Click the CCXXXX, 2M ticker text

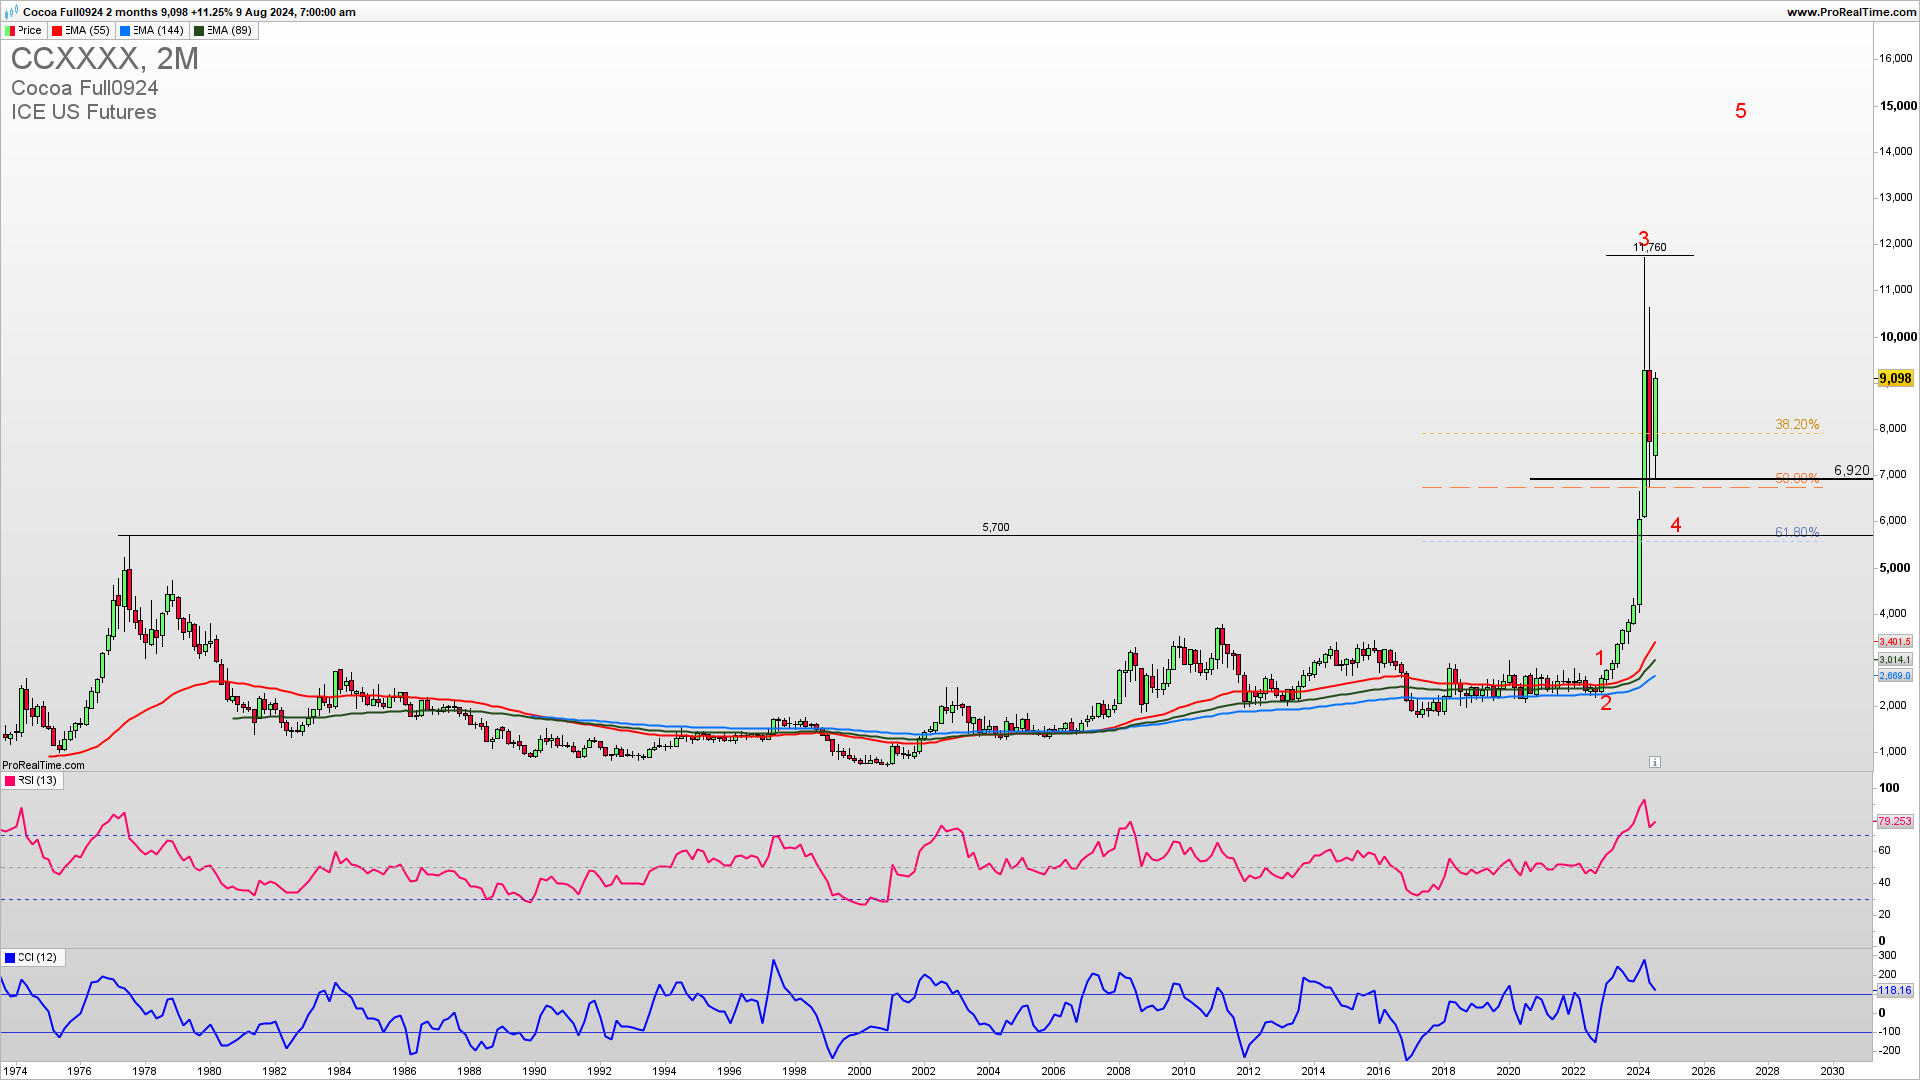tap(105, 59)
